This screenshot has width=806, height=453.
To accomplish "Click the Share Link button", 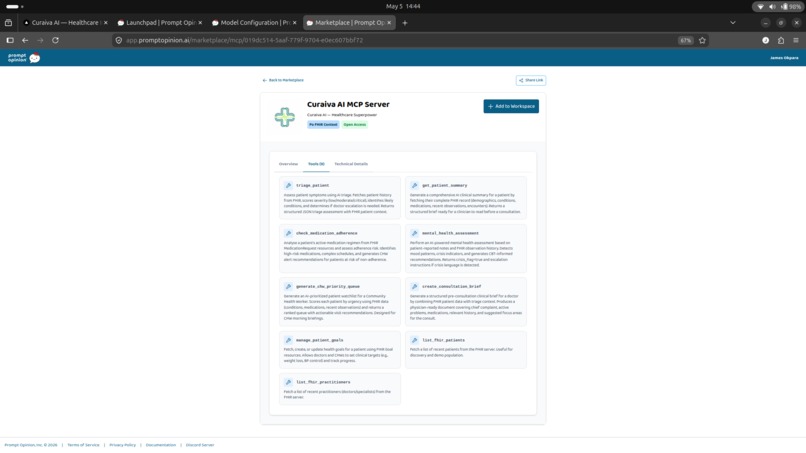I will click(x=530, y=80).
